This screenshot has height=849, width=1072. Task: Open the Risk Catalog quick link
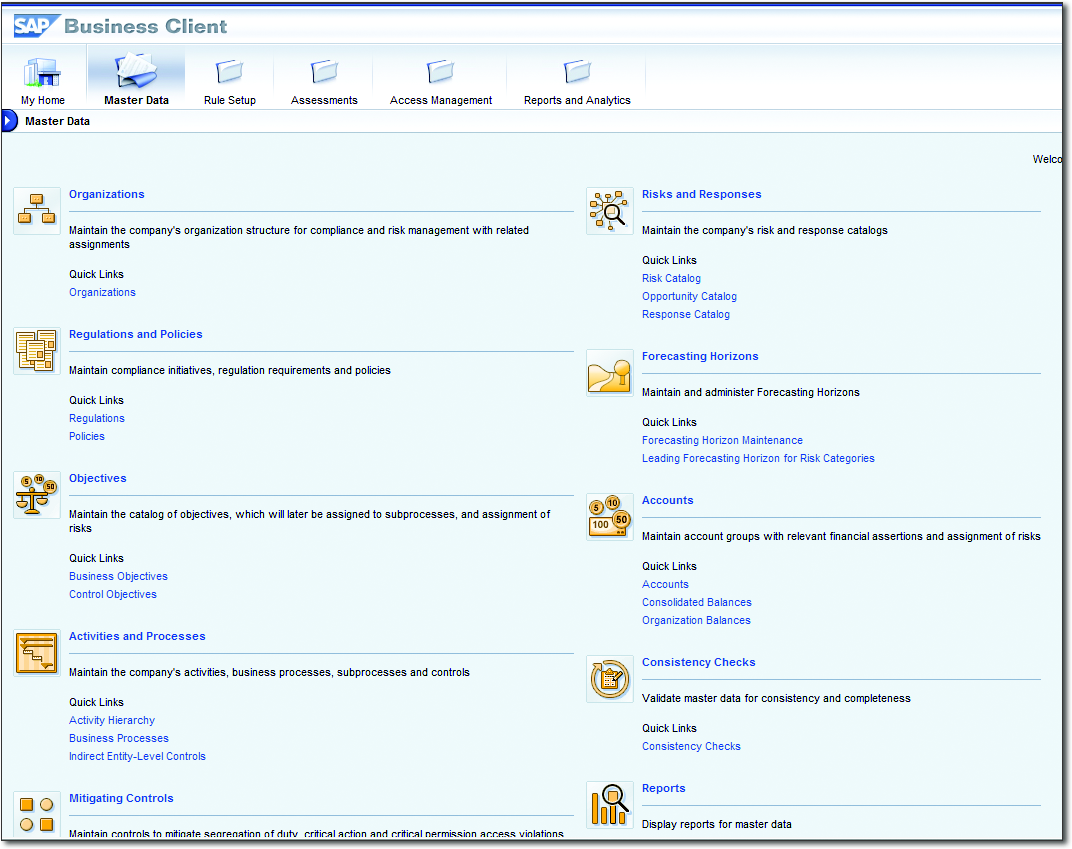coord(671,279)
